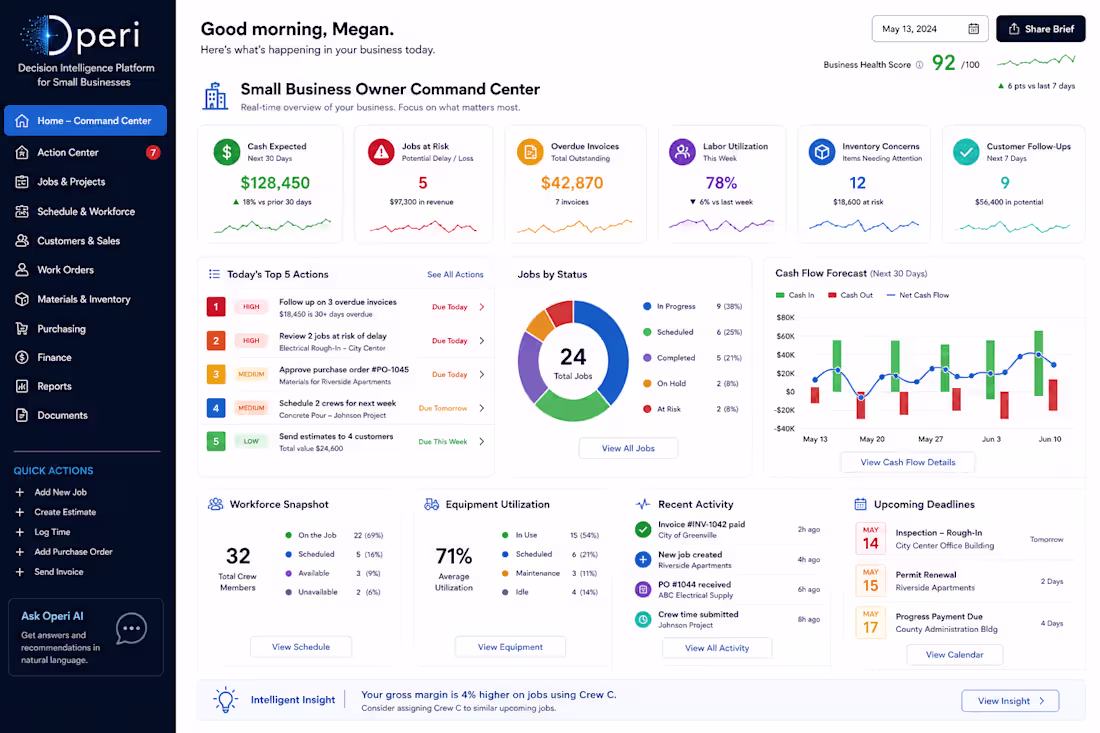Viewport: 1100px width, 733px height.
Task: Click plus icon beside Add Purchase Order
Action: pyautogui.click(x=20, y=552)
